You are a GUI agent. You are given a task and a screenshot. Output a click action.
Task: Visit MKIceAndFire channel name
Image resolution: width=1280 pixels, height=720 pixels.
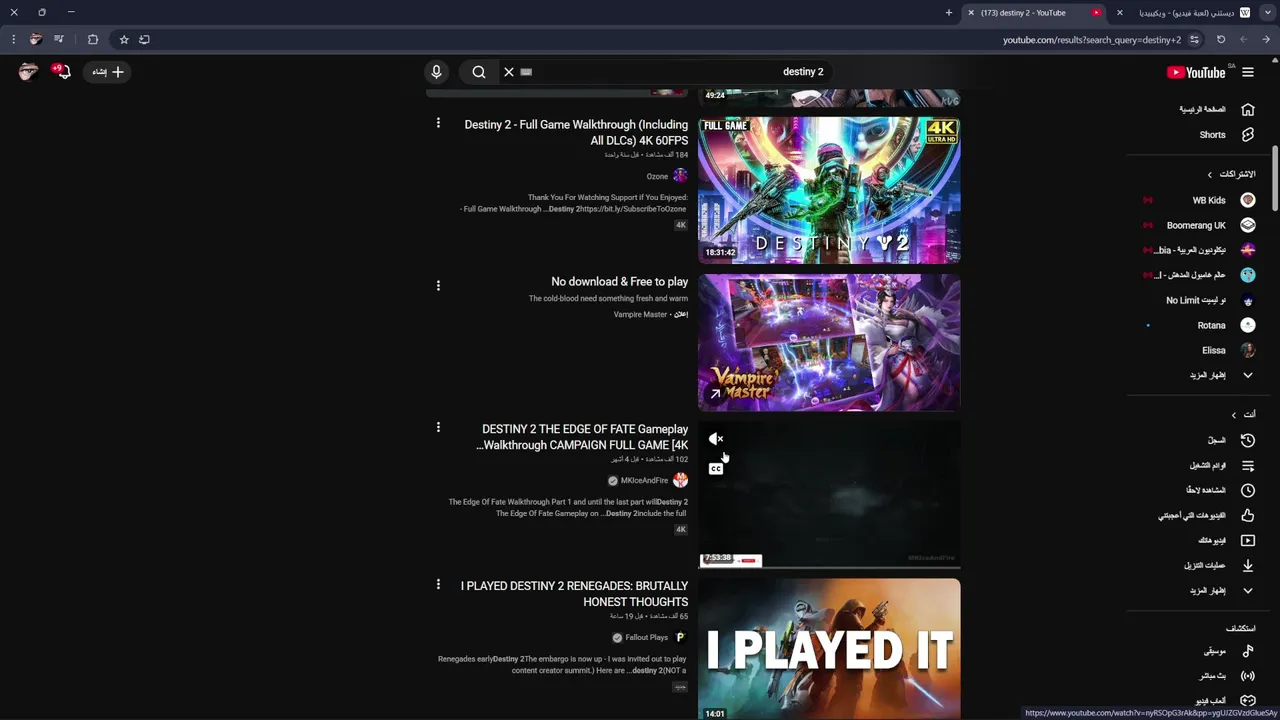[x=644, y=481]
